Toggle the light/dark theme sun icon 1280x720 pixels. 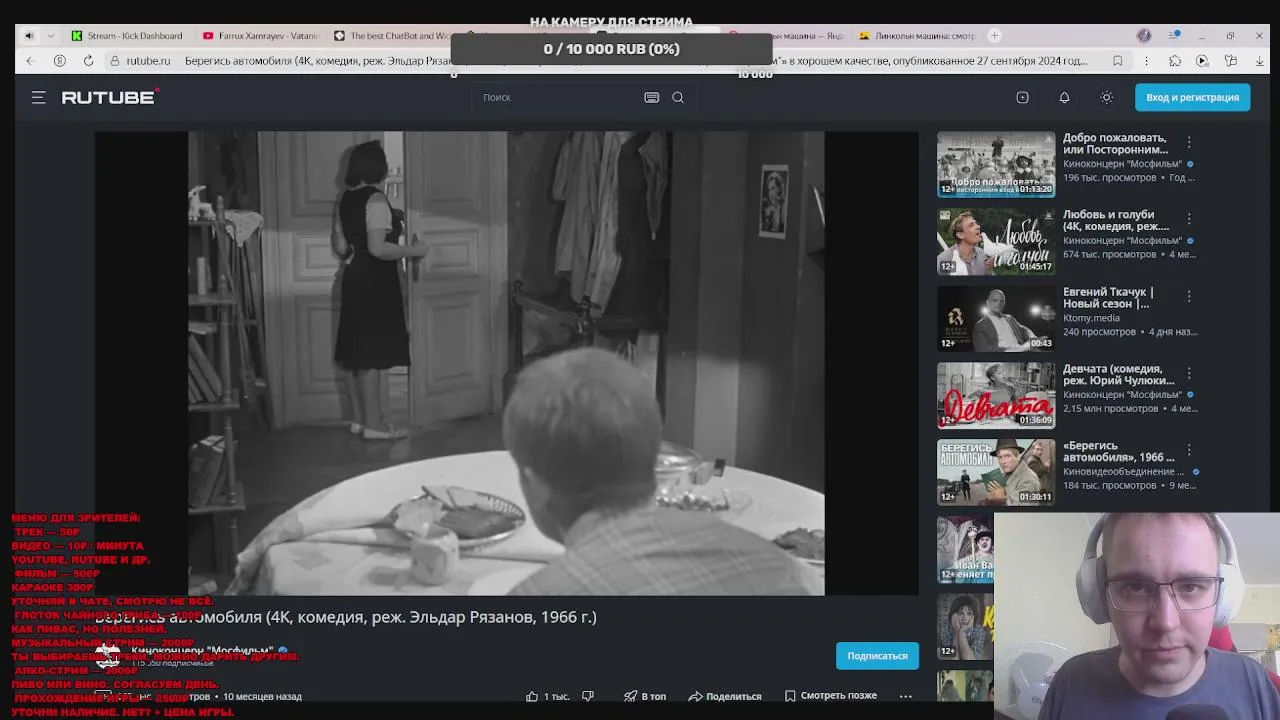[1106, 97]
